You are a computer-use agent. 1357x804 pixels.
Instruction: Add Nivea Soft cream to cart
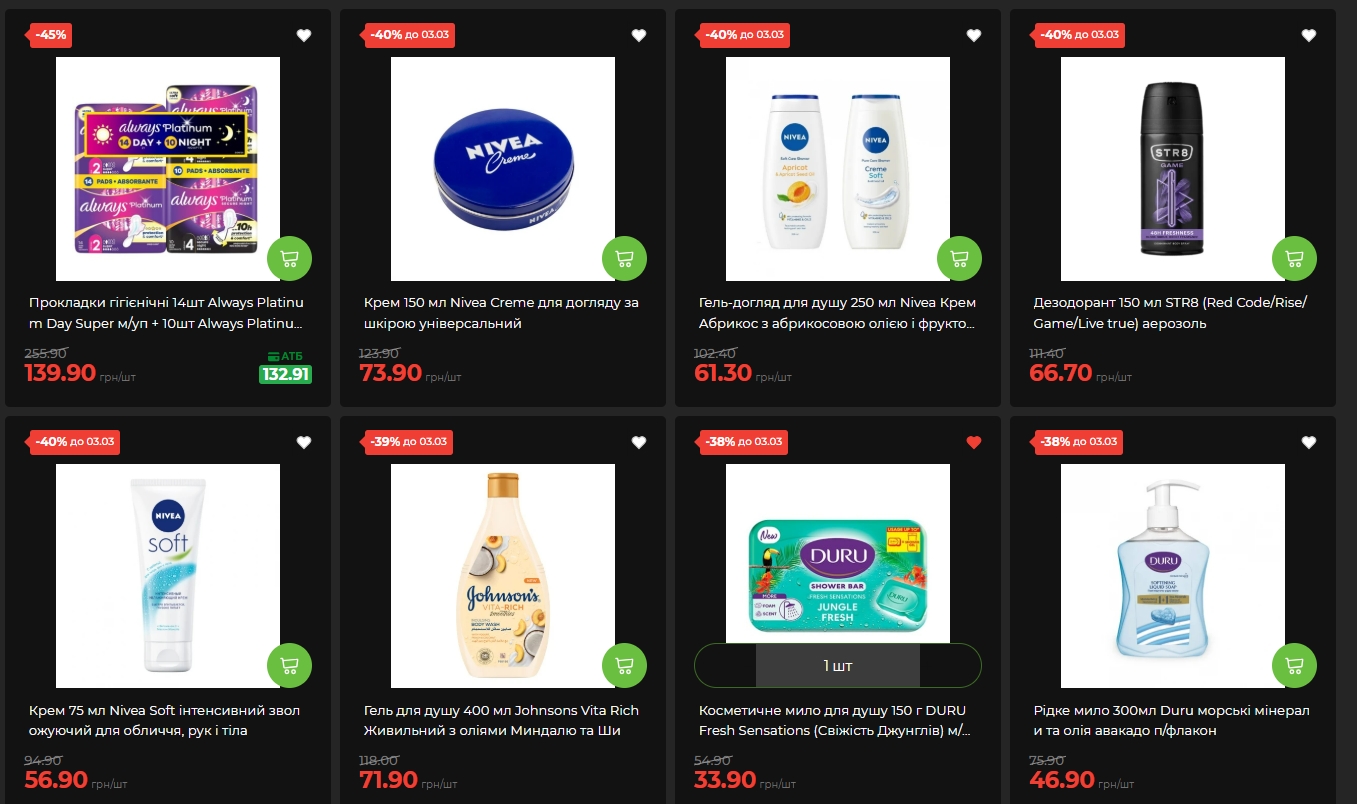[289, 666]
